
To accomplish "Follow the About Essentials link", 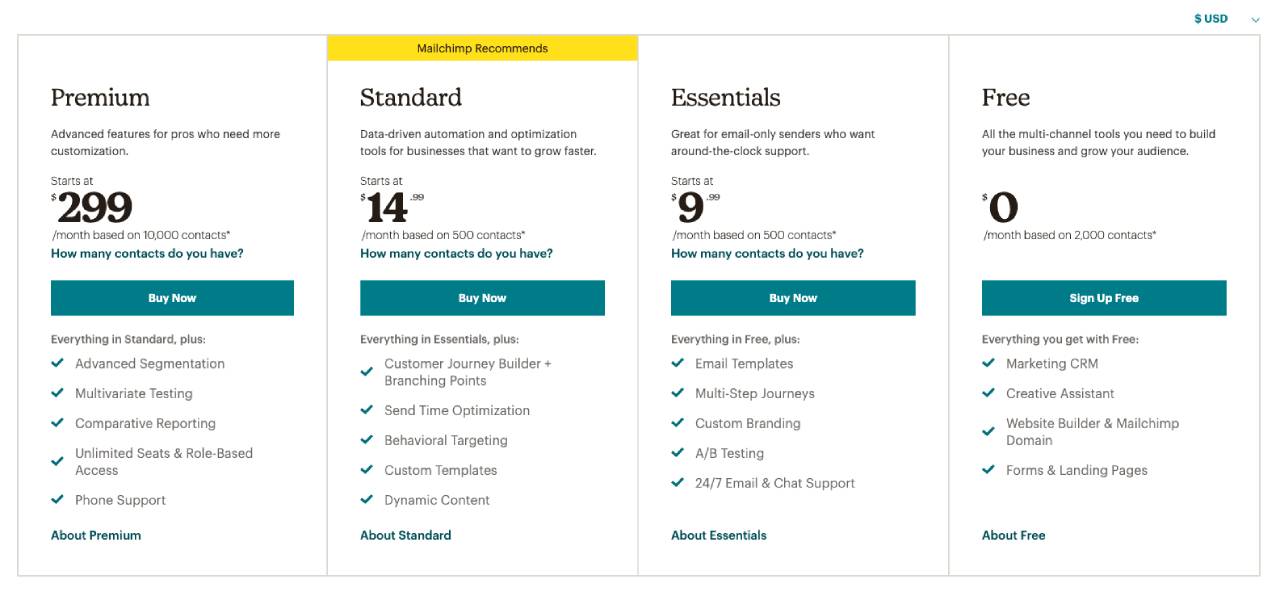I will [718, 535].
